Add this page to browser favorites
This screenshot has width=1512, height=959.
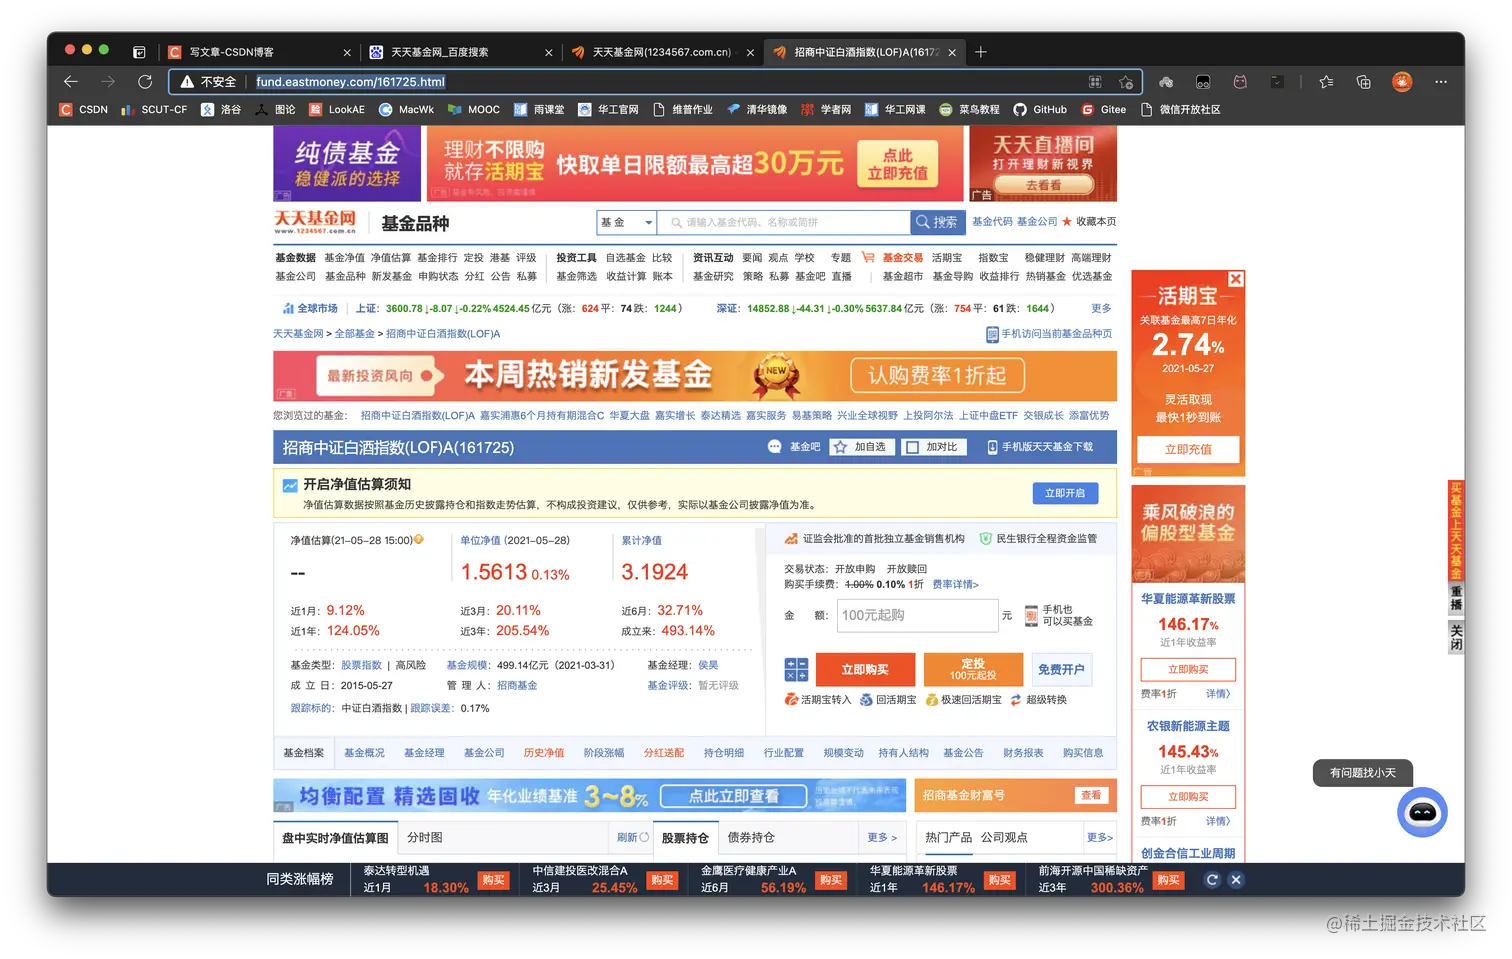point(1126,82)
